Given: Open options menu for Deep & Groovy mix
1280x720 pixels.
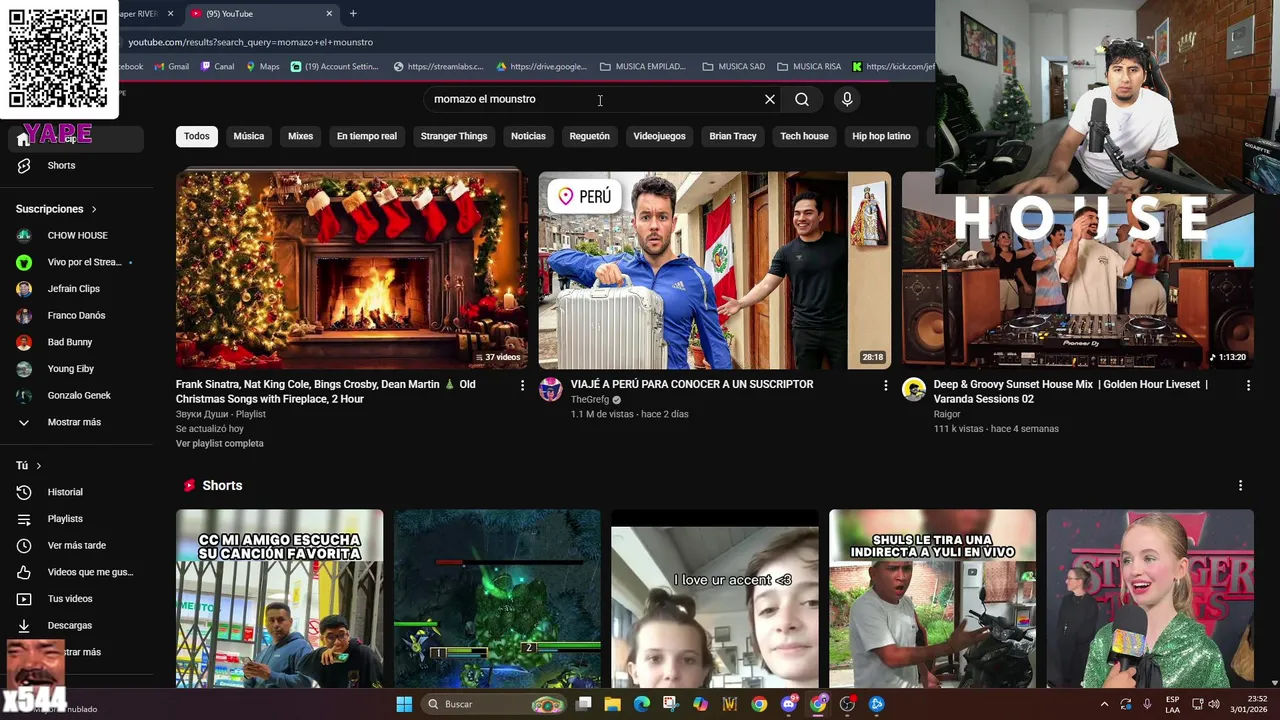Looking at the screenshot, I should 1248,385.
